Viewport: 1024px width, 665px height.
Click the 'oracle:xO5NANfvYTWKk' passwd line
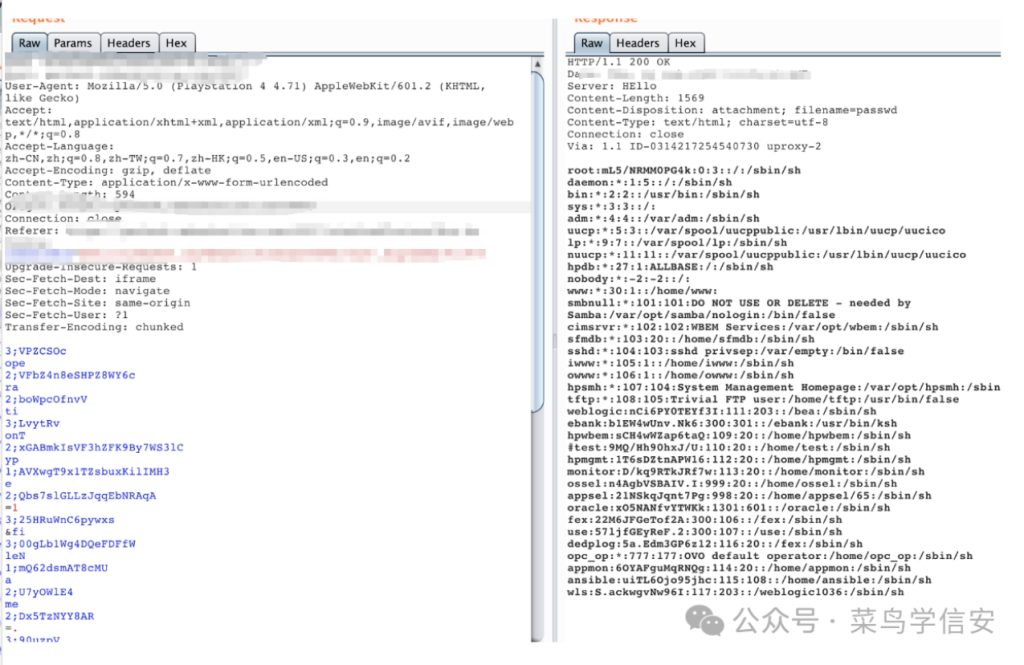pyautogui.click(x=728, y=508)
